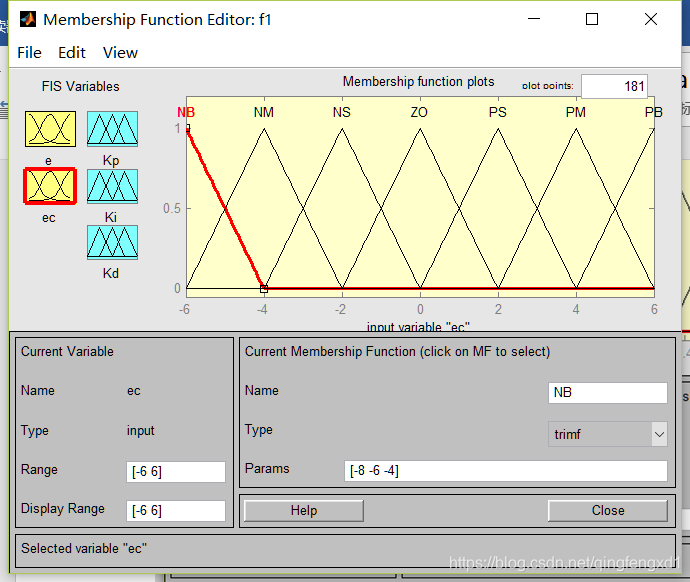
Task: Select the PM membership function label
Action: [x=576, y=113]
